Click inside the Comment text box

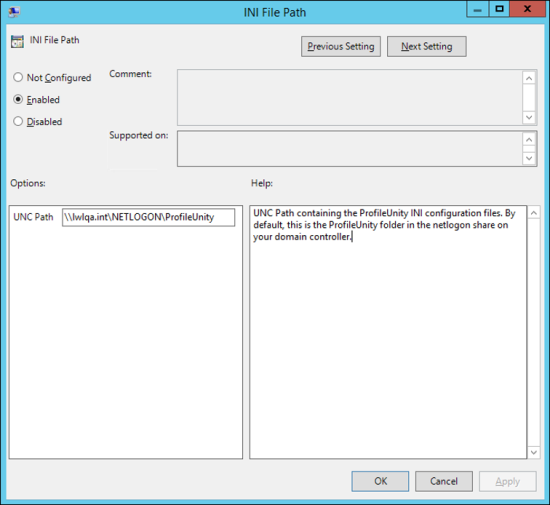pyautogui.click(x=350, y=97)
